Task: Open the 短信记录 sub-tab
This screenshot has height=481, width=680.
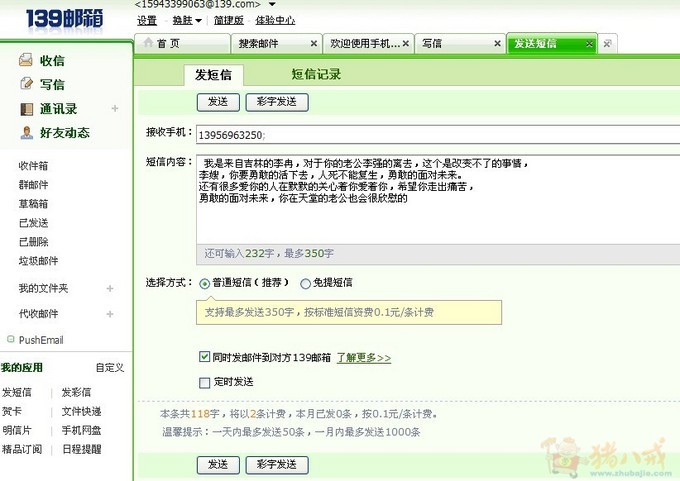Action: 316,74
